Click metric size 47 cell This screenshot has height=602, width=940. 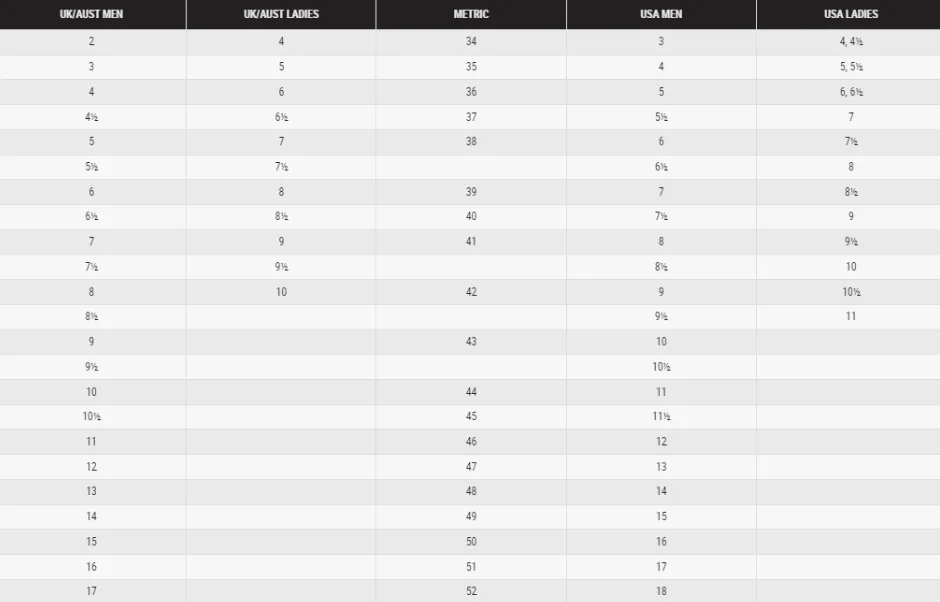(471, 466)
